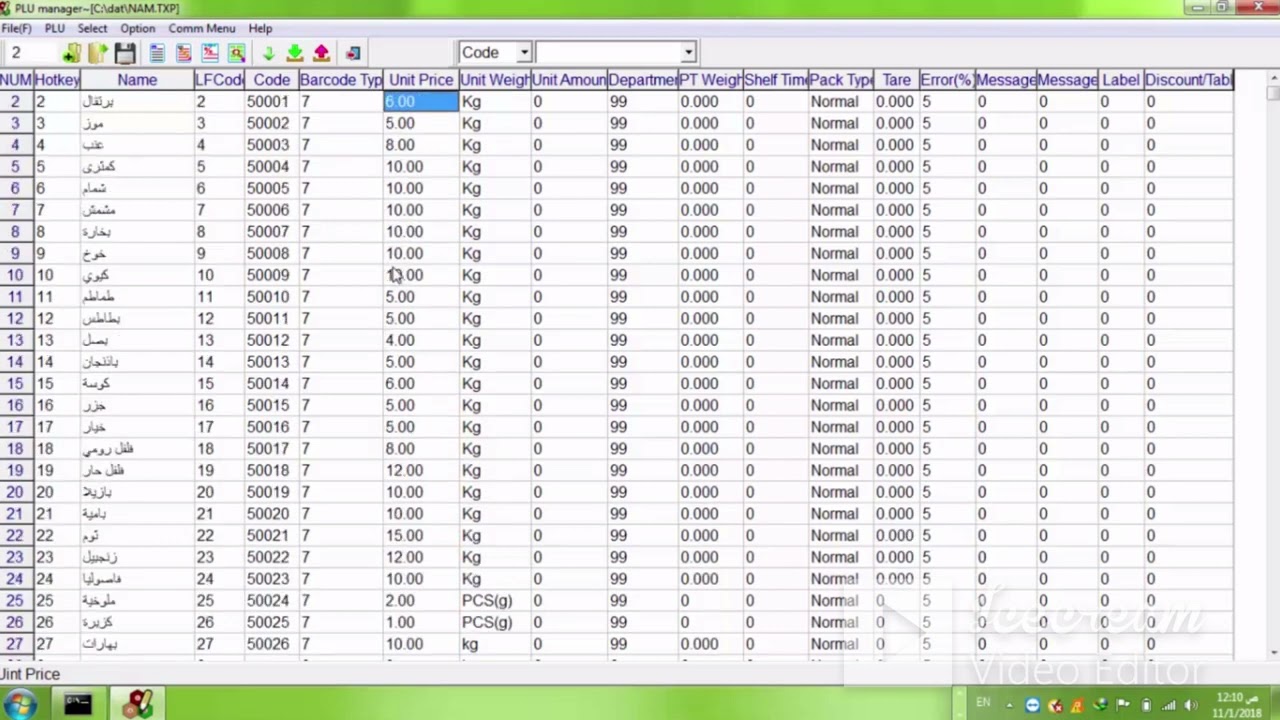The height and width of the screenshot is (720, 1280).
Task: Show hidden tray icons arrow
Action: click(x=1009, y=705)
